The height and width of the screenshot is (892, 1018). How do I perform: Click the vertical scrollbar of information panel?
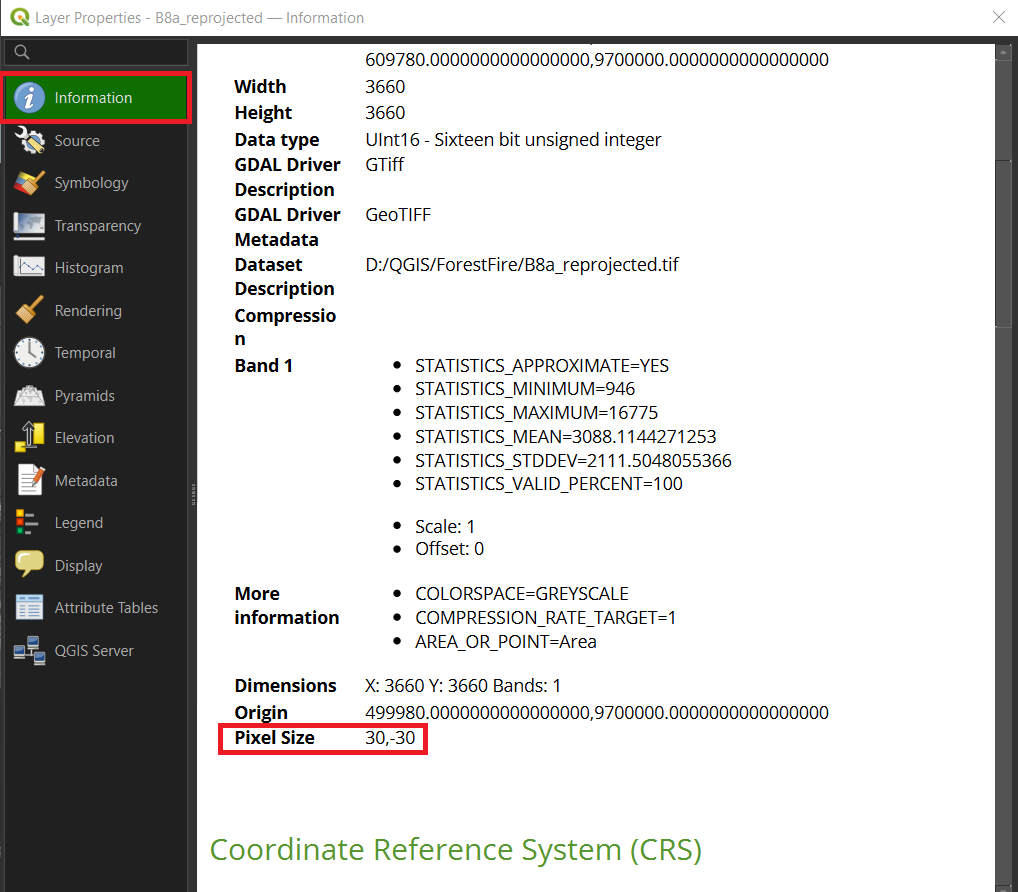point(1005,240)
